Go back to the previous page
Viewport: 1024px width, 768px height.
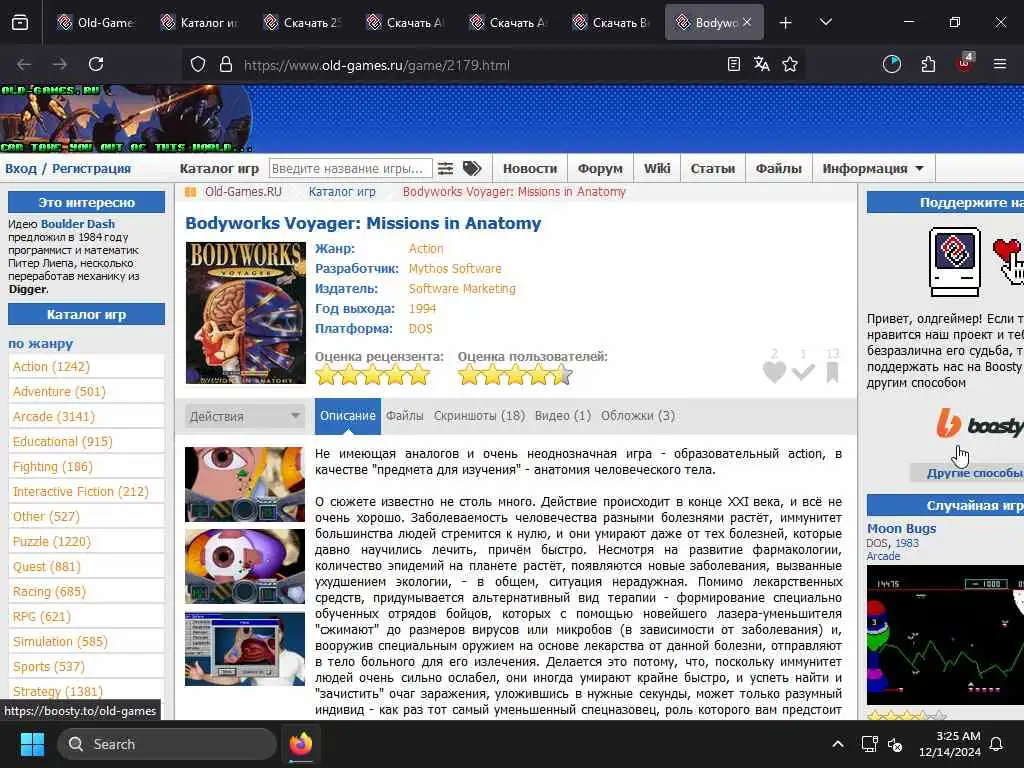pyautogui.click(x=24, y=64)
